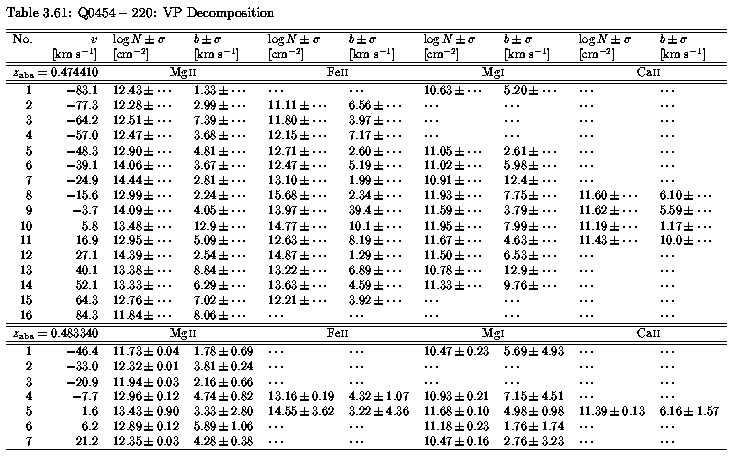Select the MgI column density "10.63±···"

453,90
